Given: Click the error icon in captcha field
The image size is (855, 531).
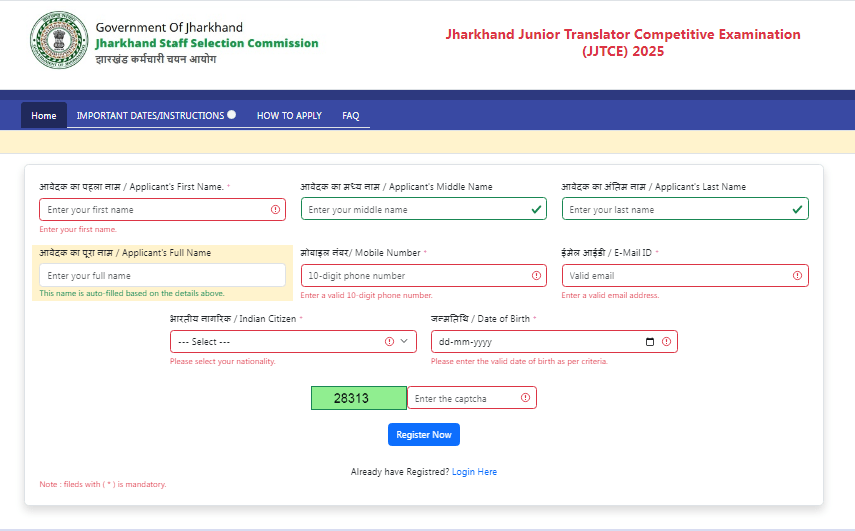Looking at the screenshot, I should (525, 398).
